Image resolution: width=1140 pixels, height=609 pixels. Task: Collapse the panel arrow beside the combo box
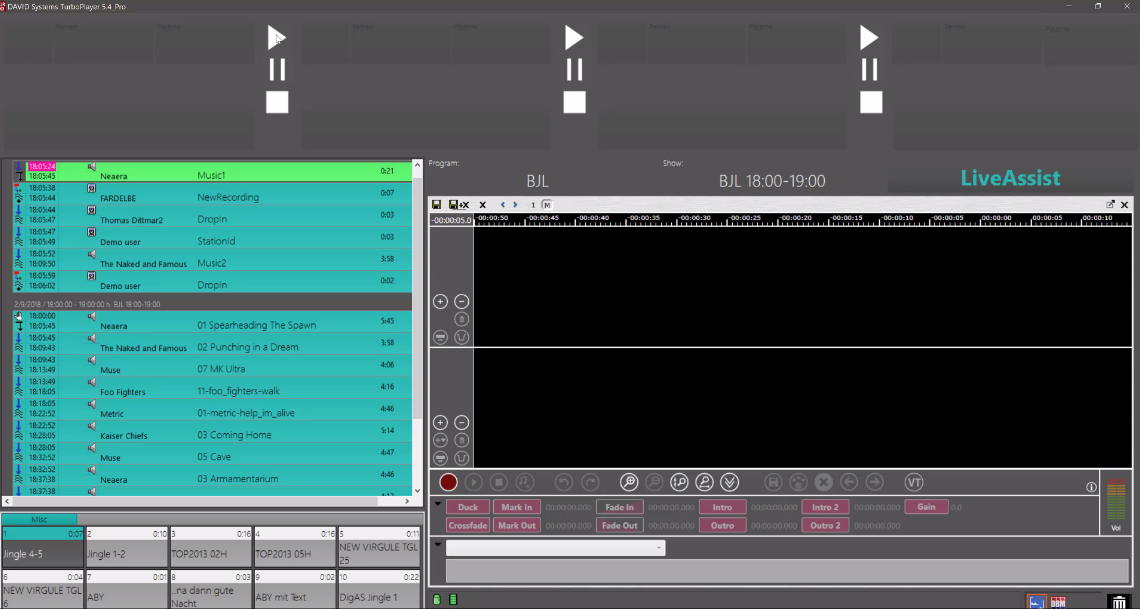point(438,545)
